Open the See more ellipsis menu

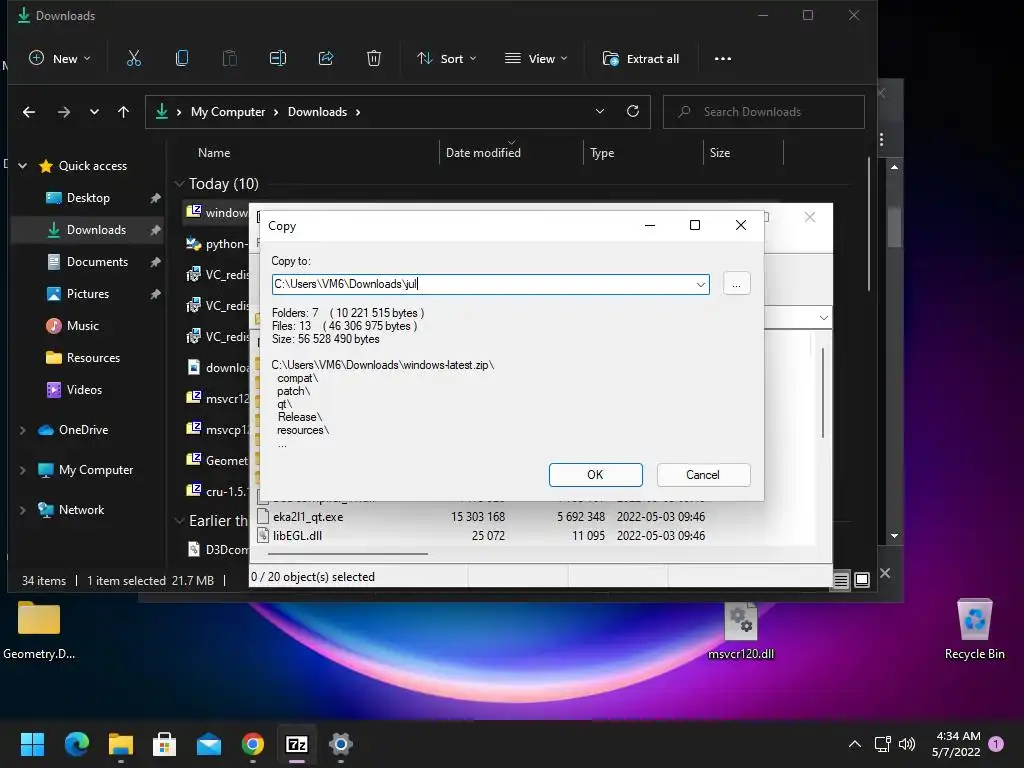[722, 59]
